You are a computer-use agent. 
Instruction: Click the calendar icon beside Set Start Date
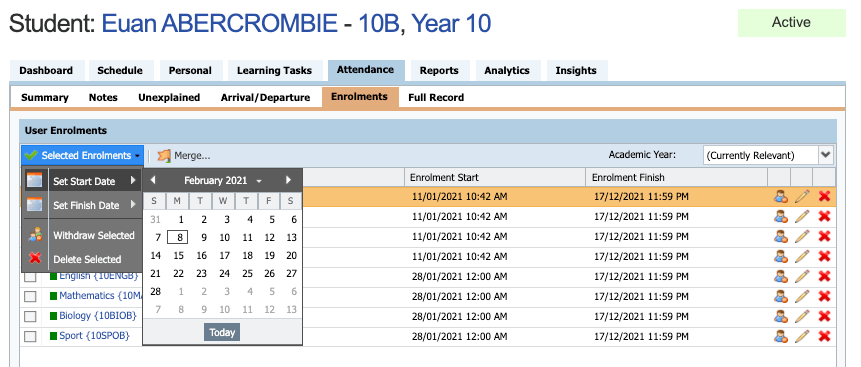point(35,181)
